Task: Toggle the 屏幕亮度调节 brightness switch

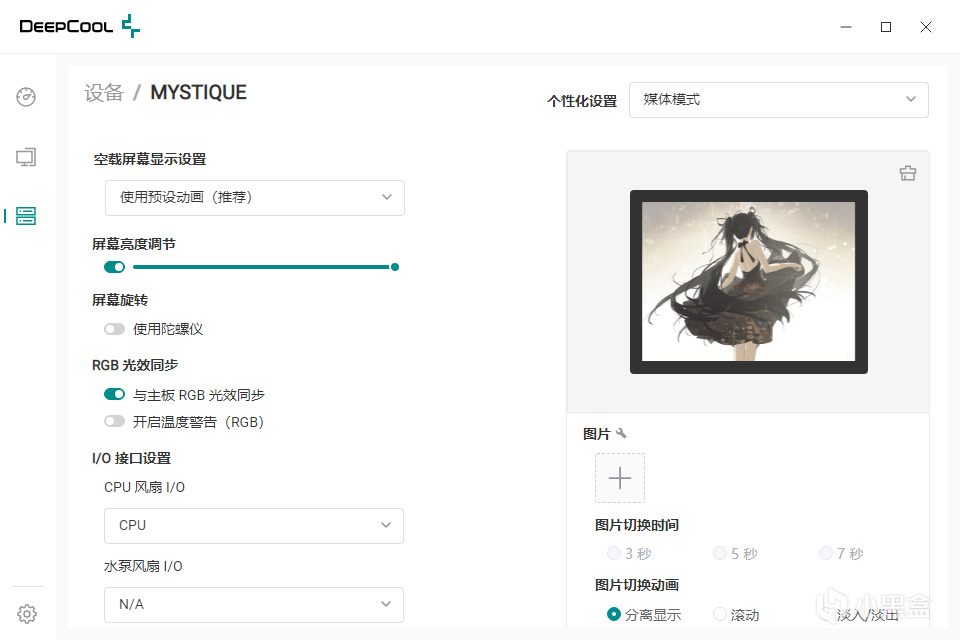Action: pyautogui.click(x=114, y=267)
